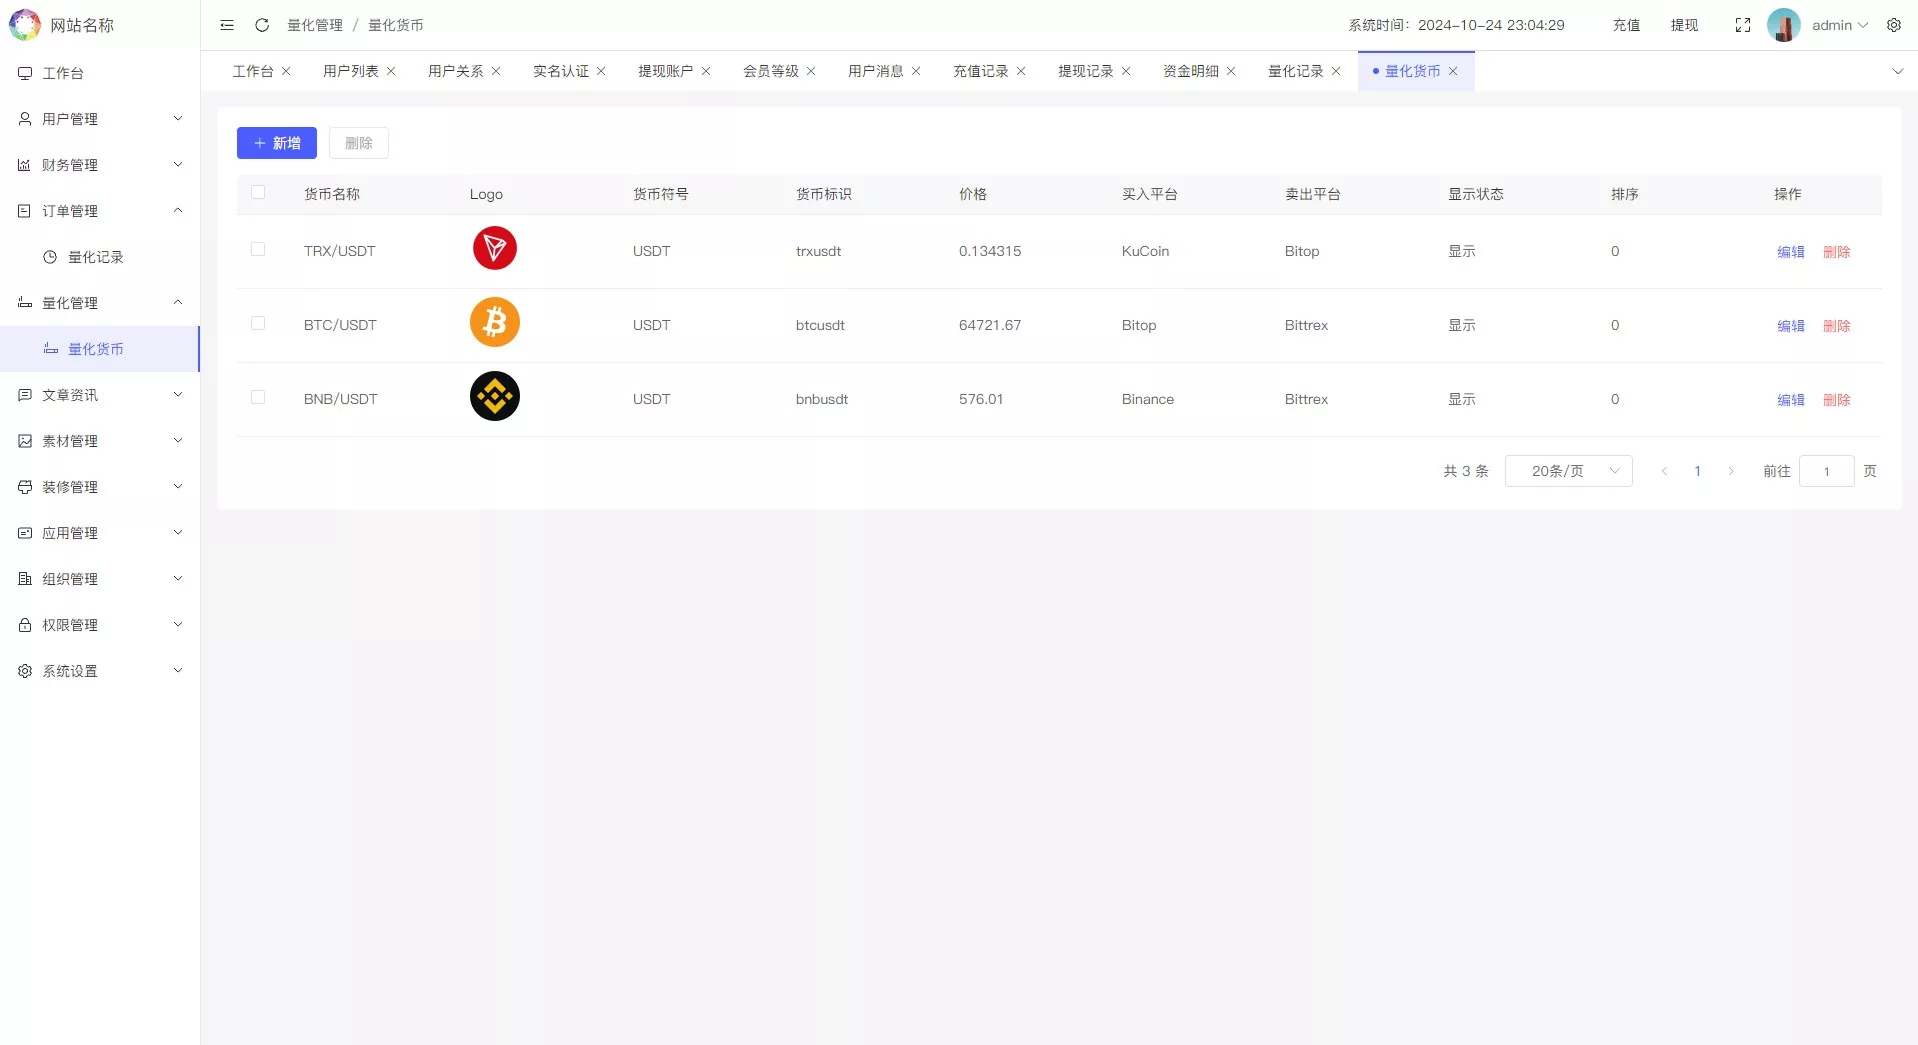Enter fullscreen mode
This screenshot has height=1045, width=1918.
1743,25
